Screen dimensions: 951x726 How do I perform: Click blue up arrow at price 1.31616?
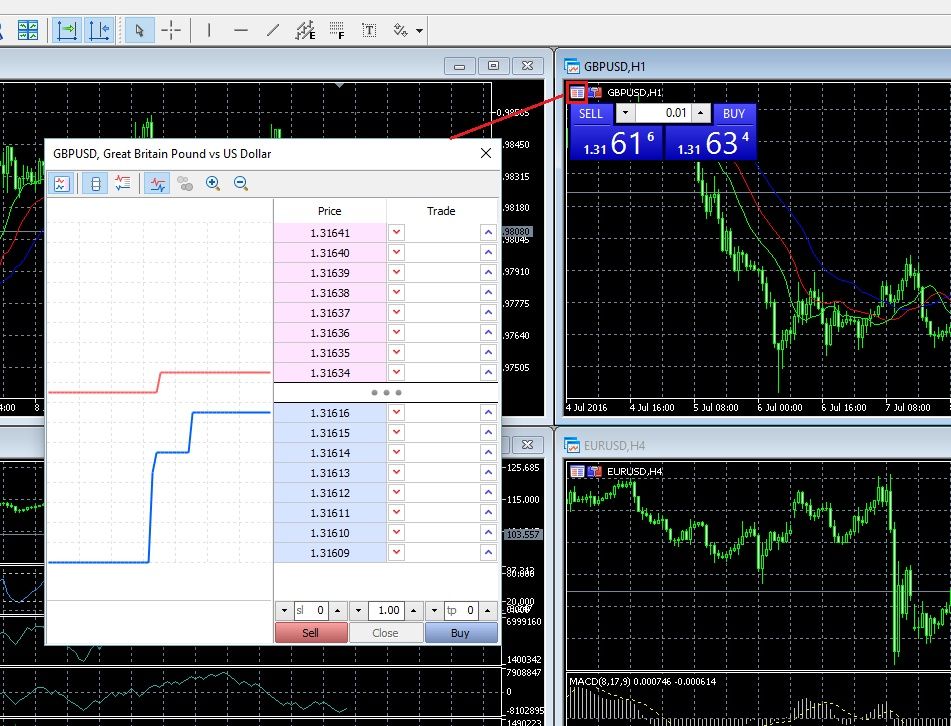[488, 412]
